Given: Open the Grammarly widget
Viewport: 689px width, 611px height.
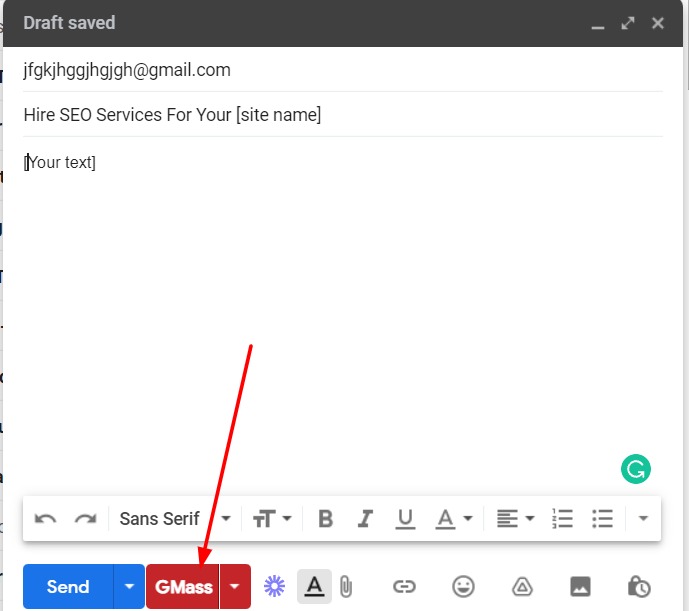Looking at the screenshot, I should [636, 469].
